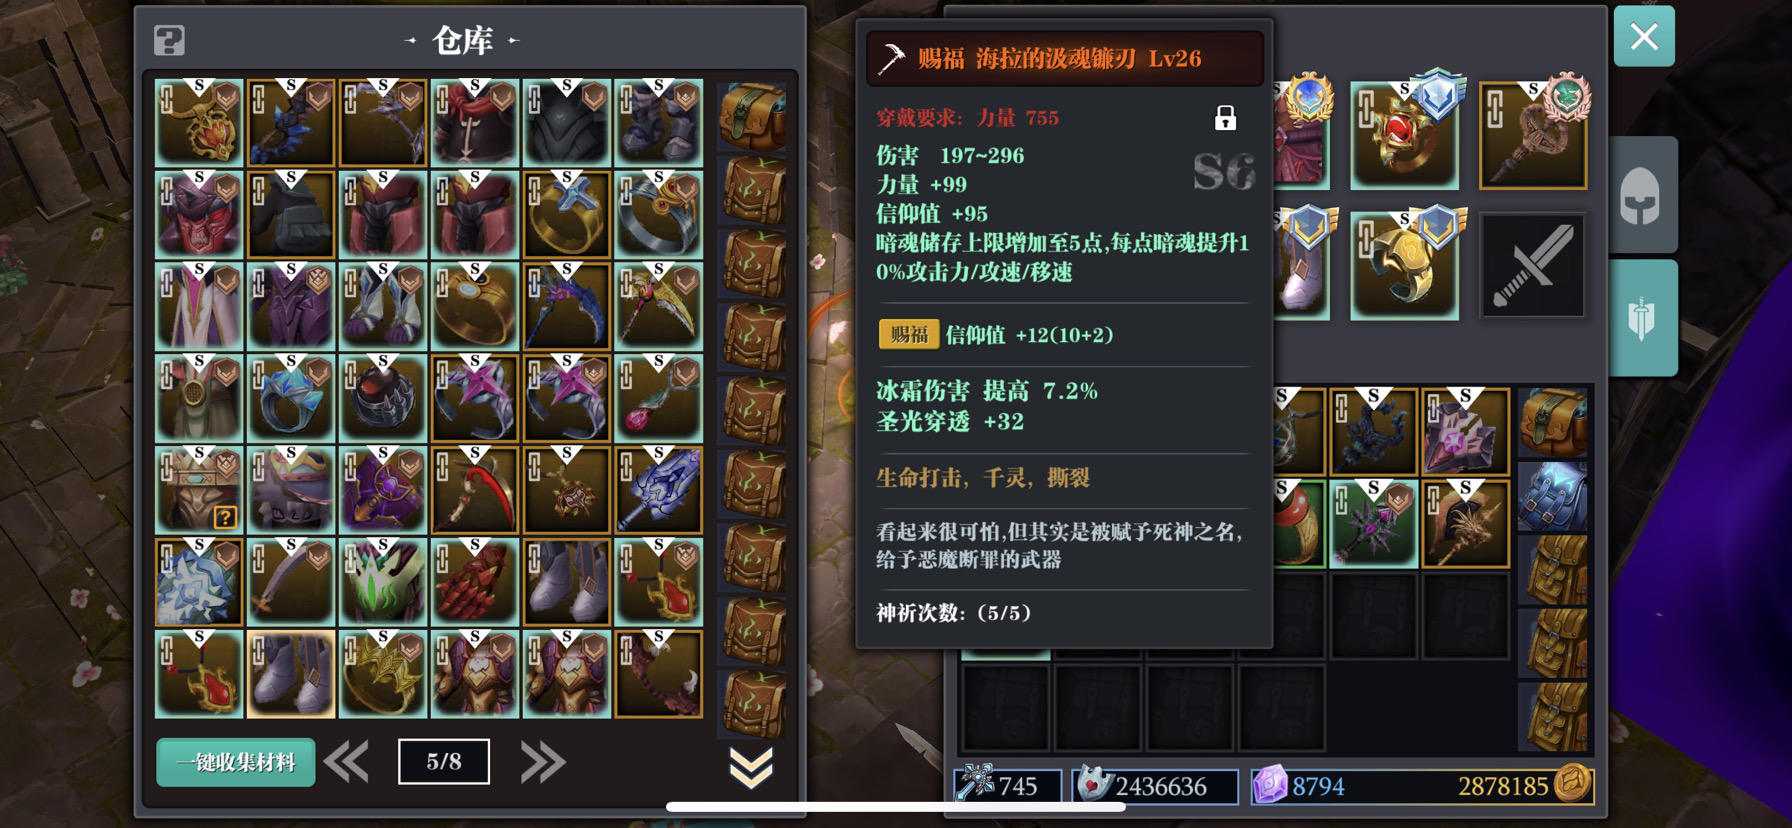Click the red scythe item in the warehouse
The height and width of the screenshot is (828, 1792).
(x=475, y=490)
